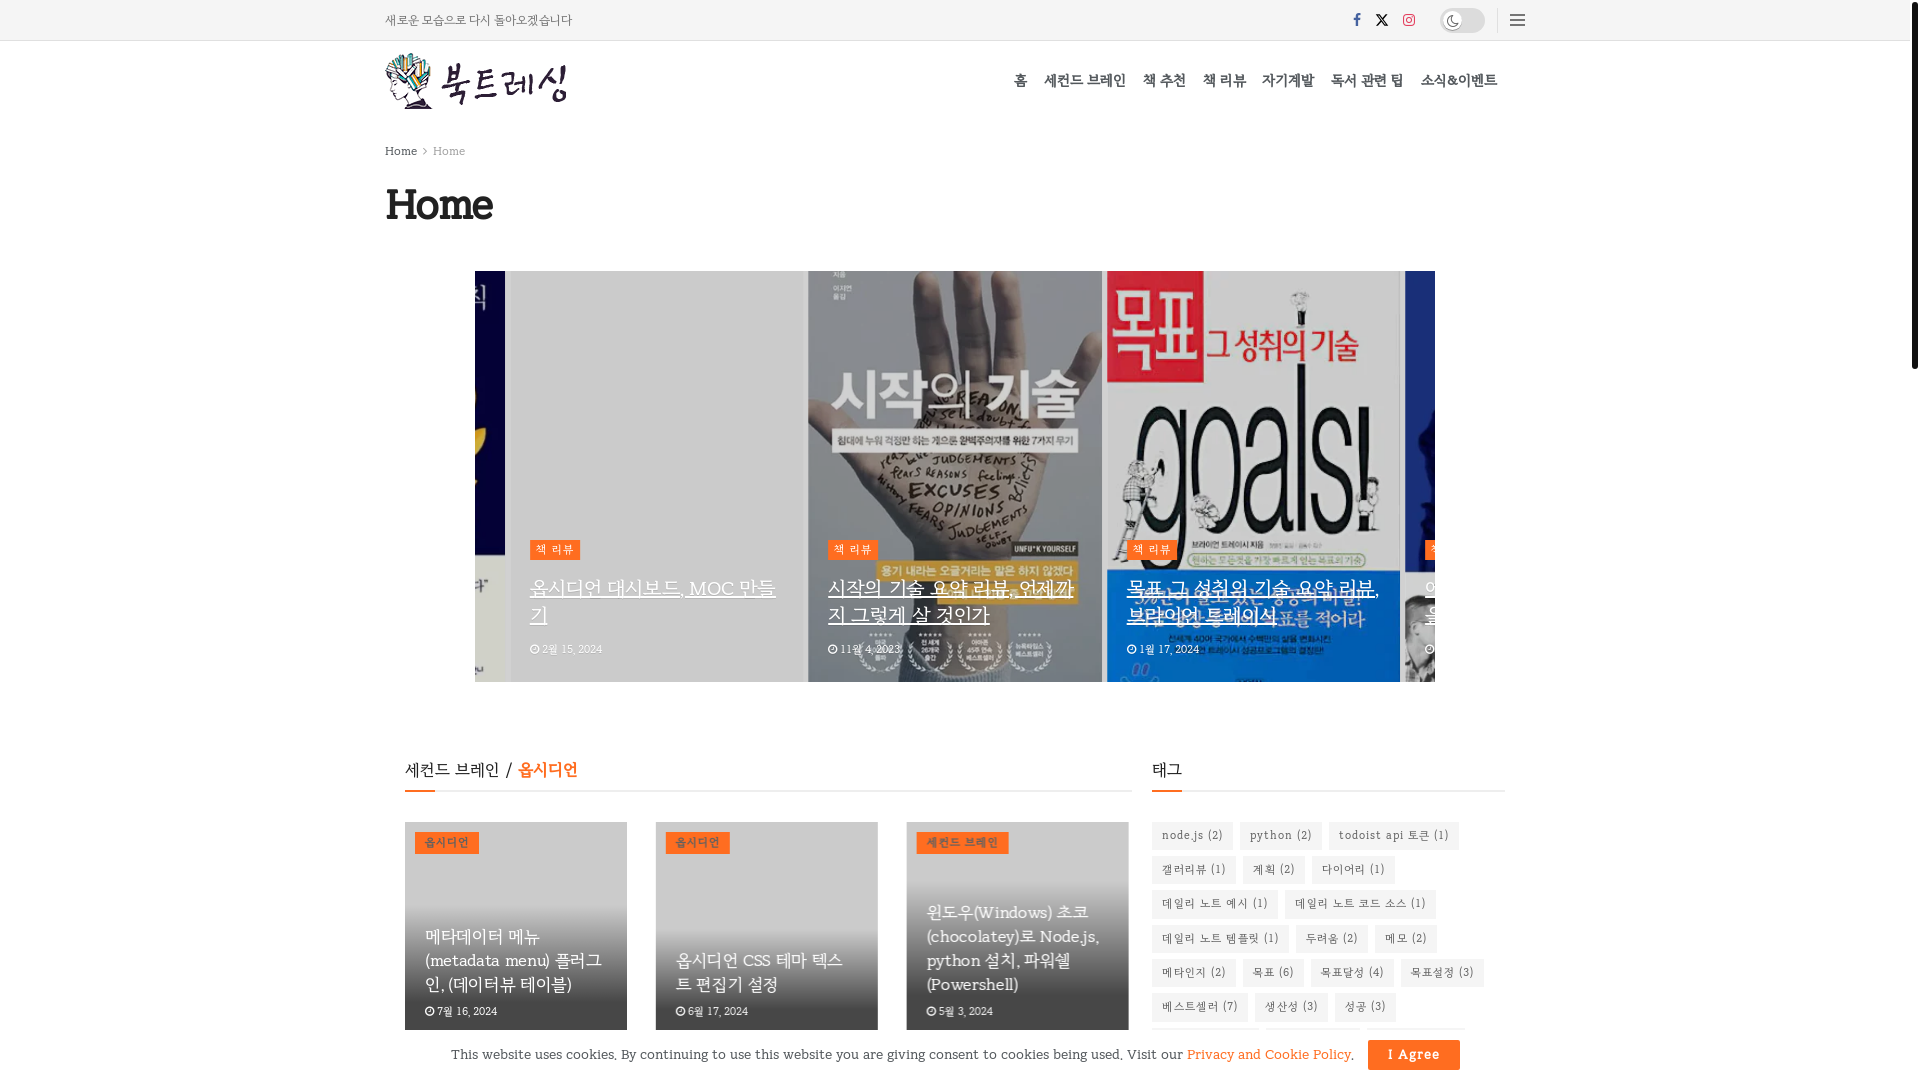Open the 자기계발 menu item
Screen dimensions: 1920x1080
(1288, 81)
